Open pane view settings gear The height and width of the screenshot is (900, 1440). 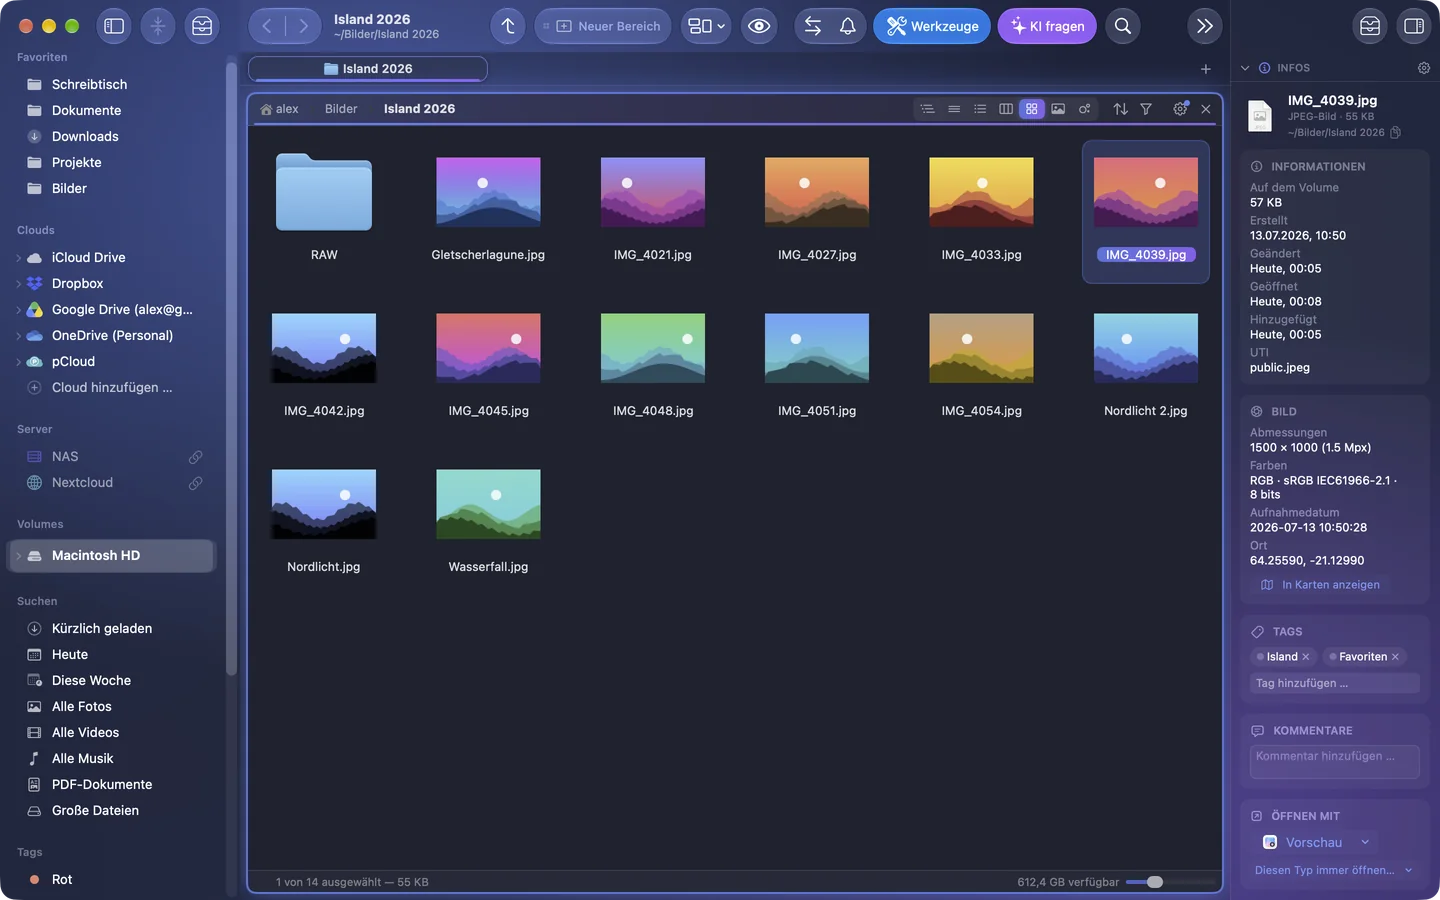[1180, 109]
